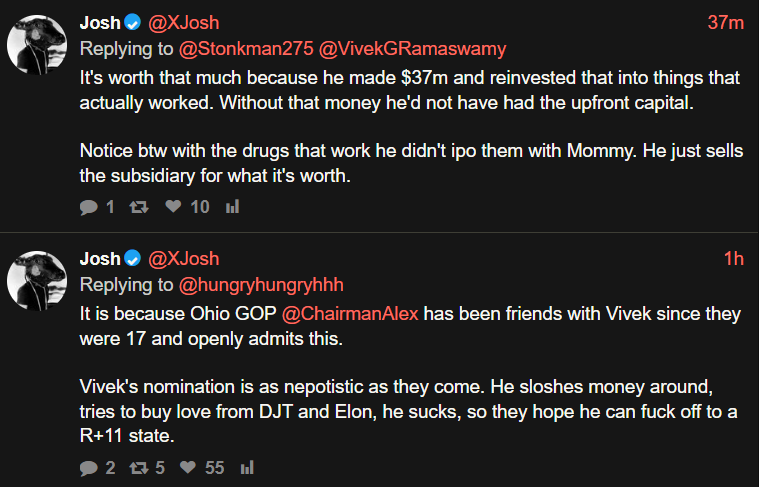Click the 1h timestamp

(x=734, y=259)
